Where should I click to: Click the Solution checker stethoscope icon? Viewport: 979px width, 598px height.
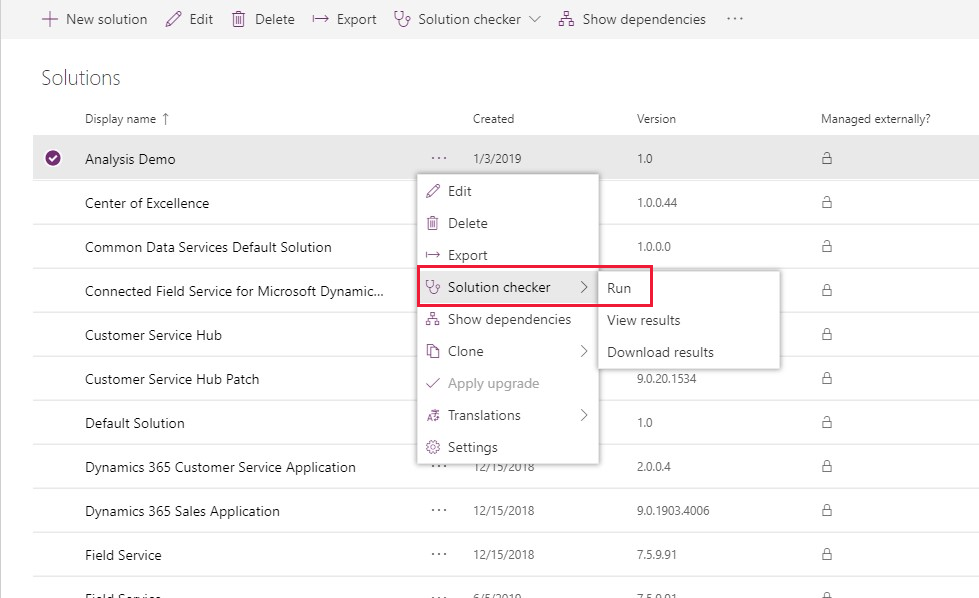(434, 287)
